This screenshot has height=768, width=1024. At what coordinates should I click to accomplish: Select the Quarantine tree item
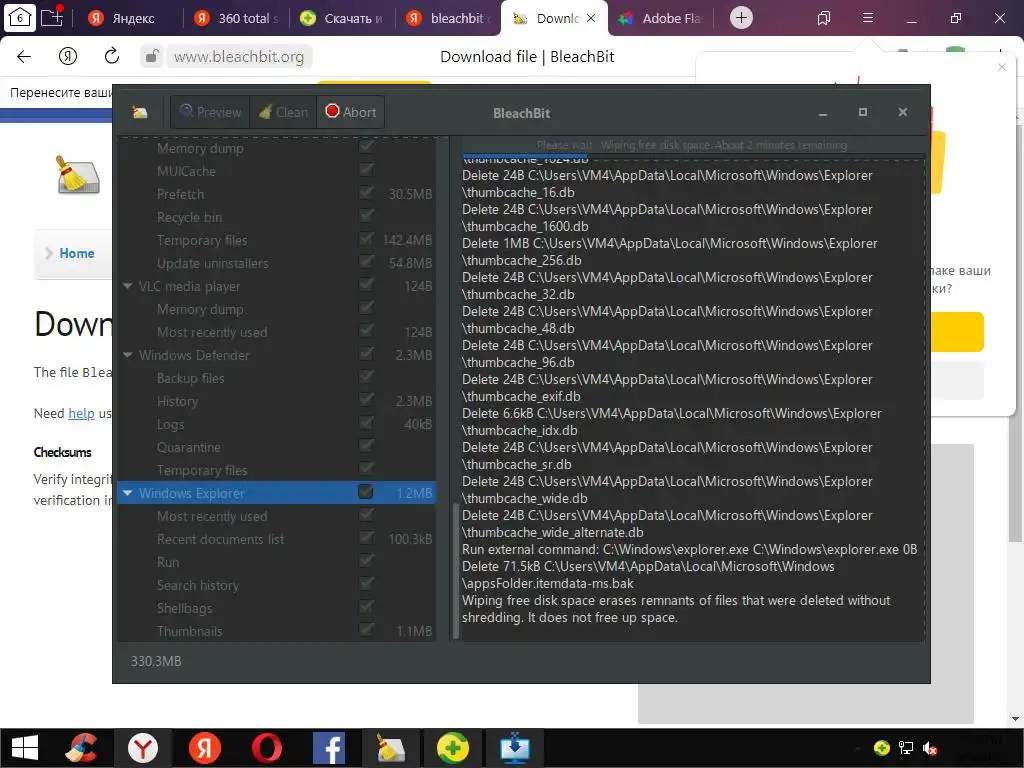[x=189, y=447]
